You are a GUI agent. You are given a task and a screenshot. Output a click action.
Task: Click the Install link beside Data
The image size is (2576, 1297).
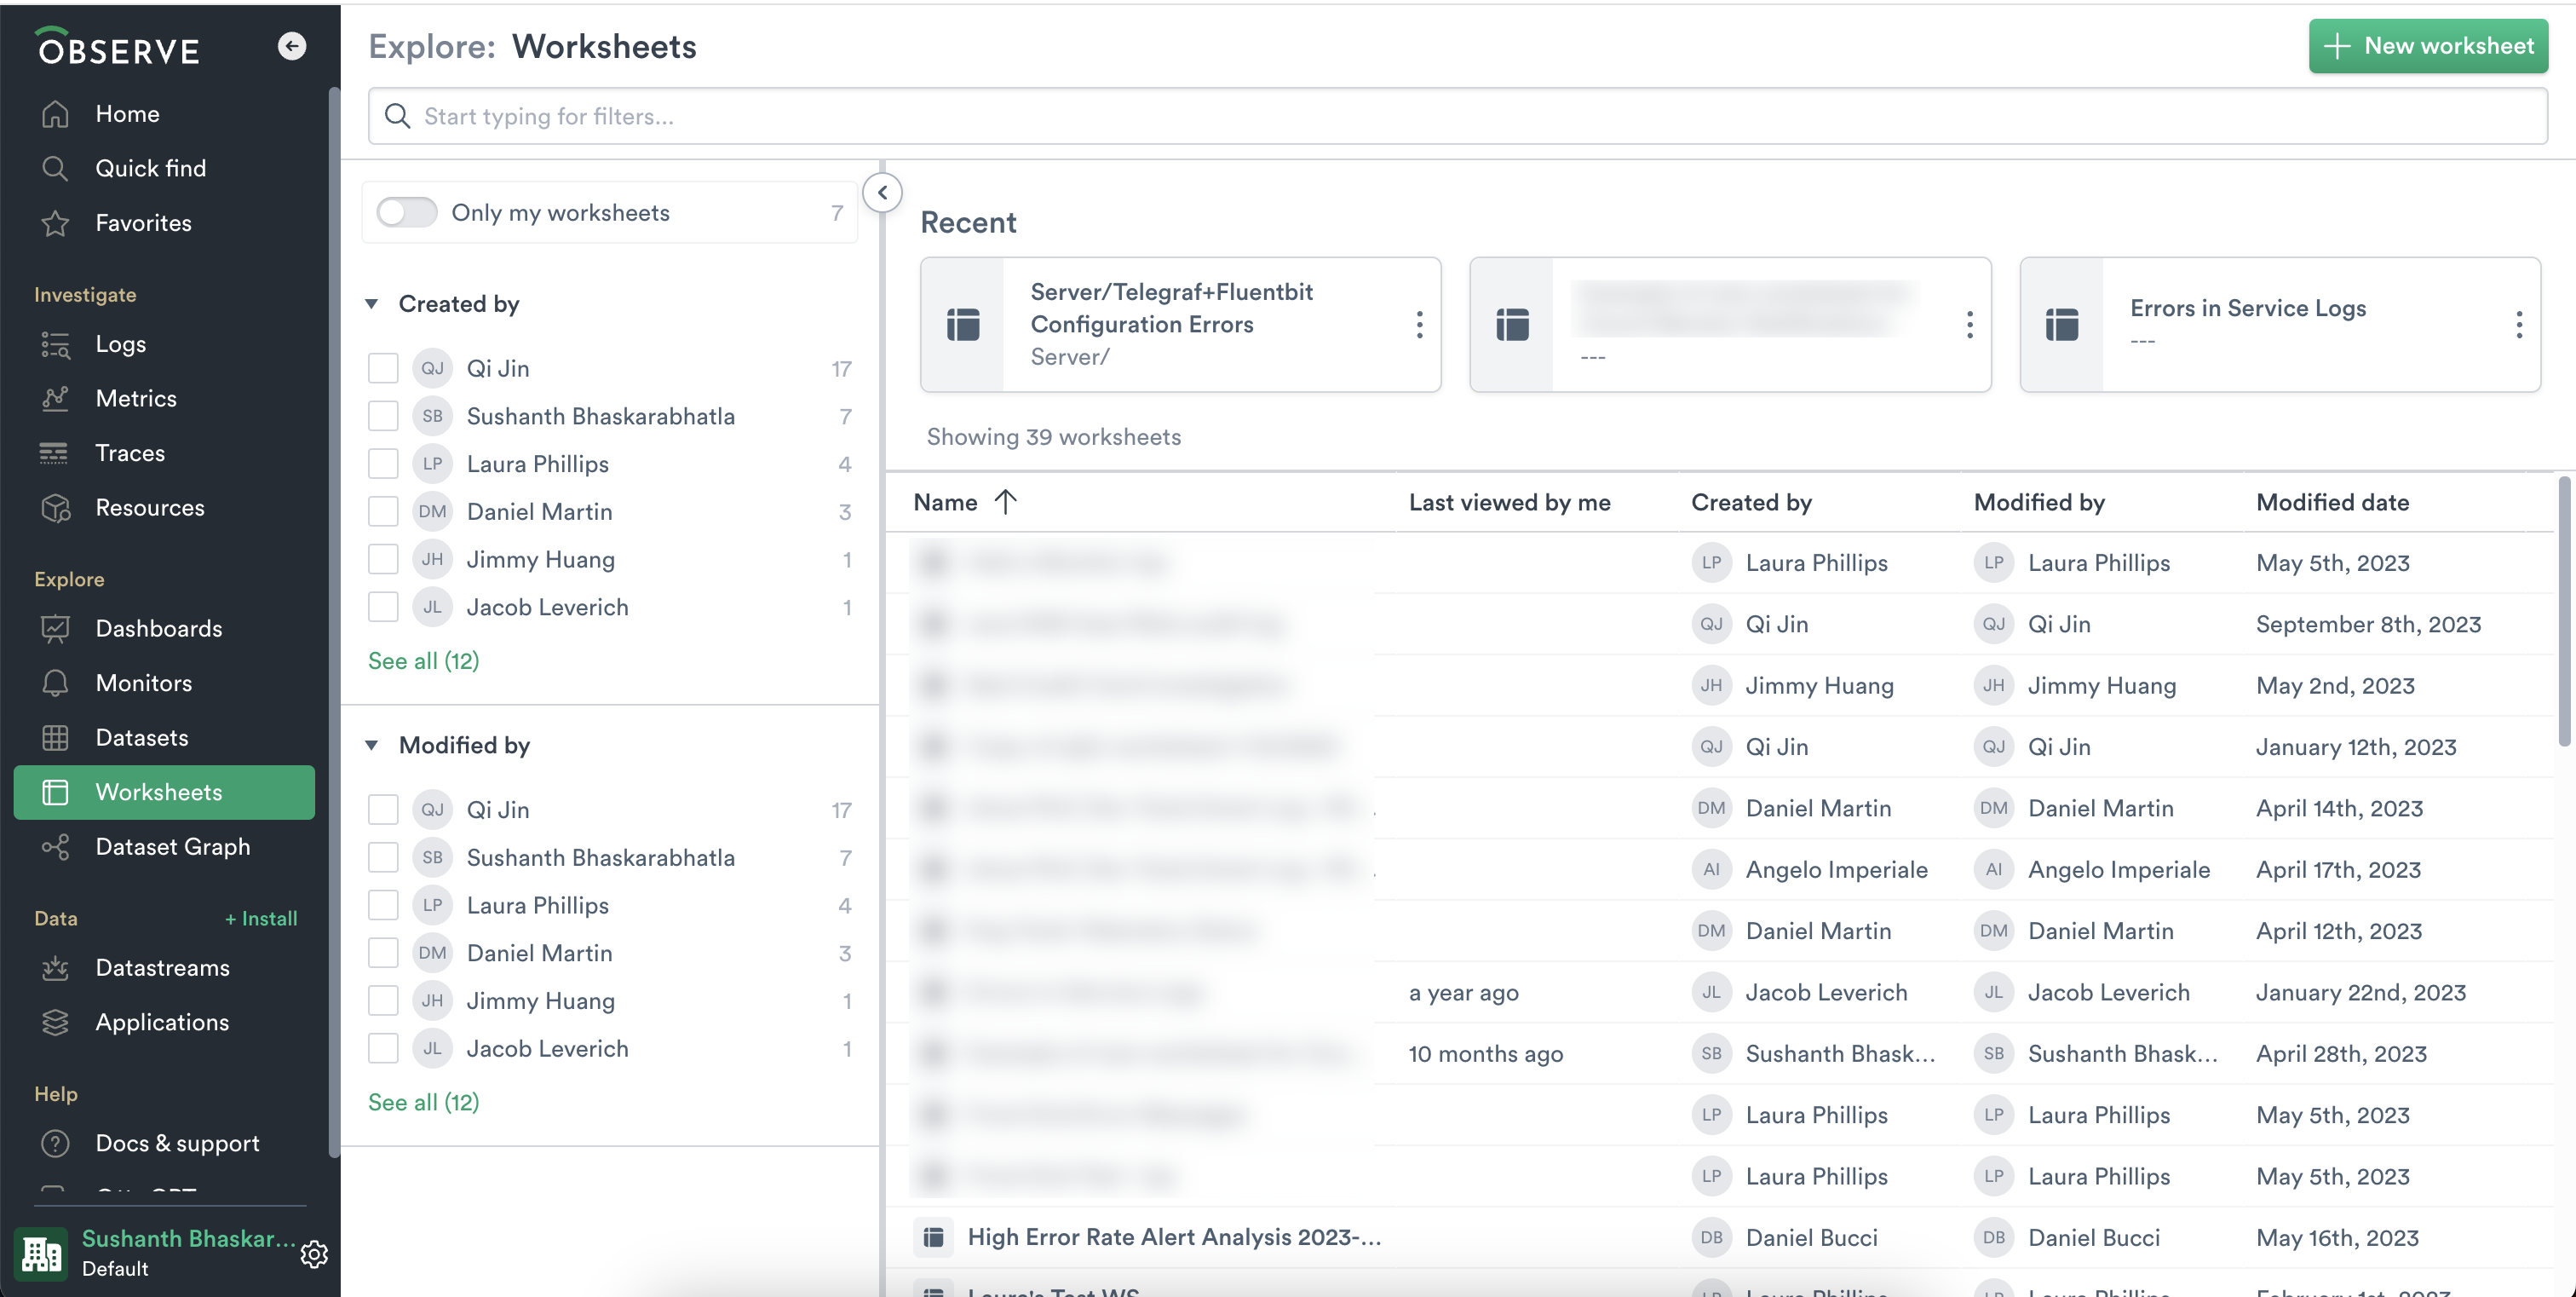(261, 919)
